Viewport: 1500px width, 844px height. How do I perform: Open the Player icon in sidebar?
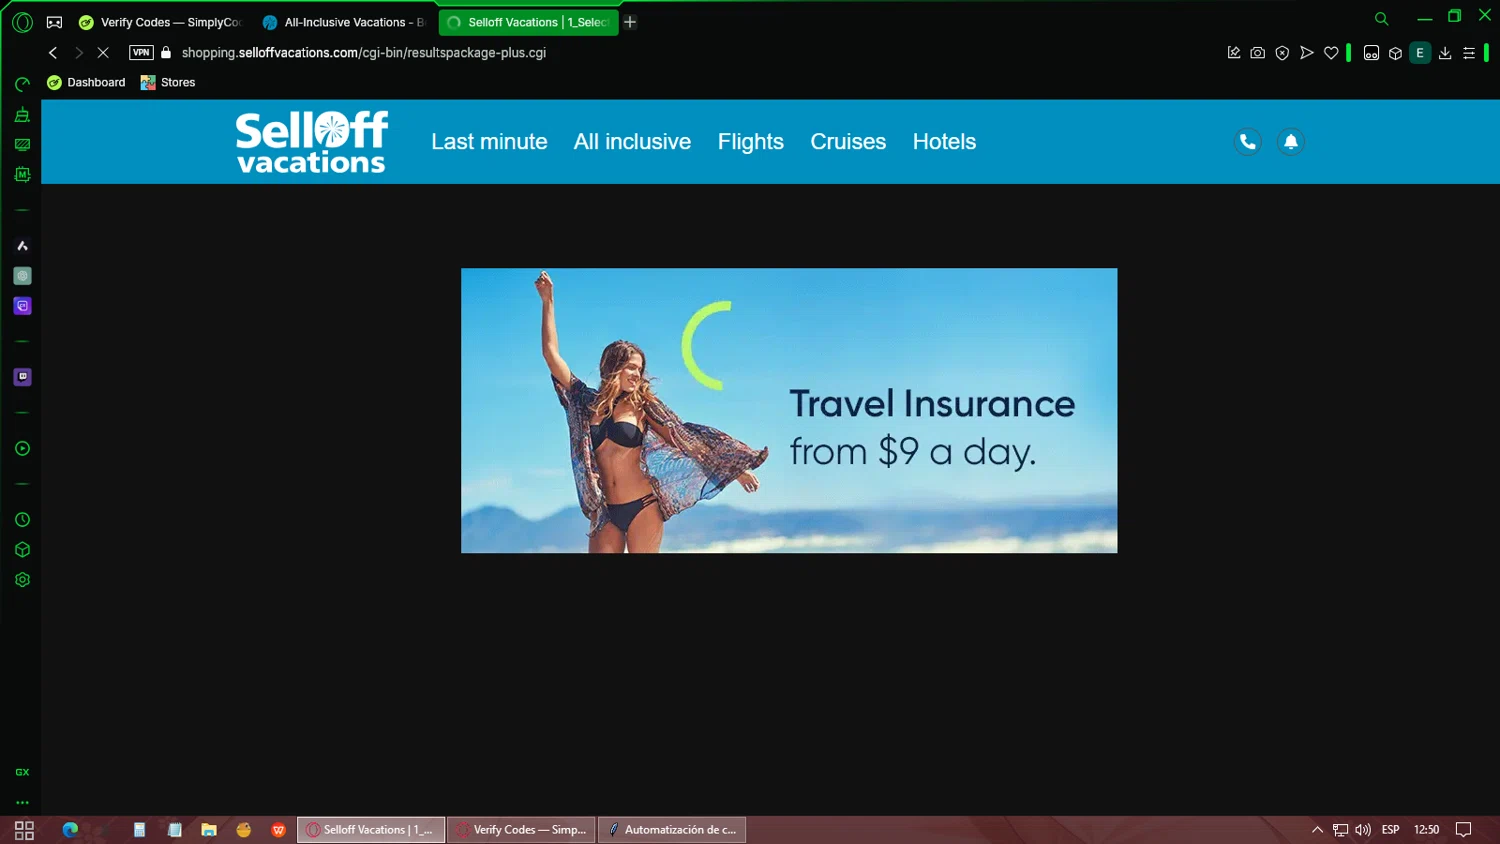coord(22,449)
